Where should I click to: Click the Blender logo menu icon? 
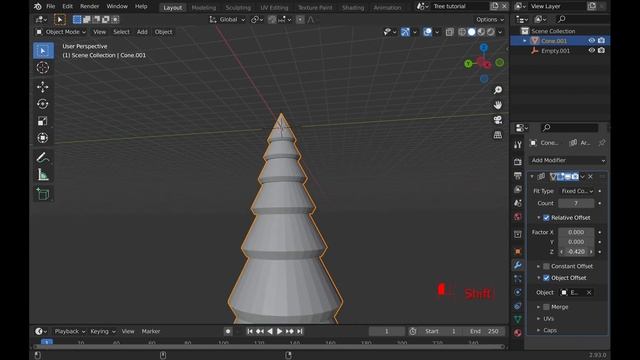coord(38,7)
